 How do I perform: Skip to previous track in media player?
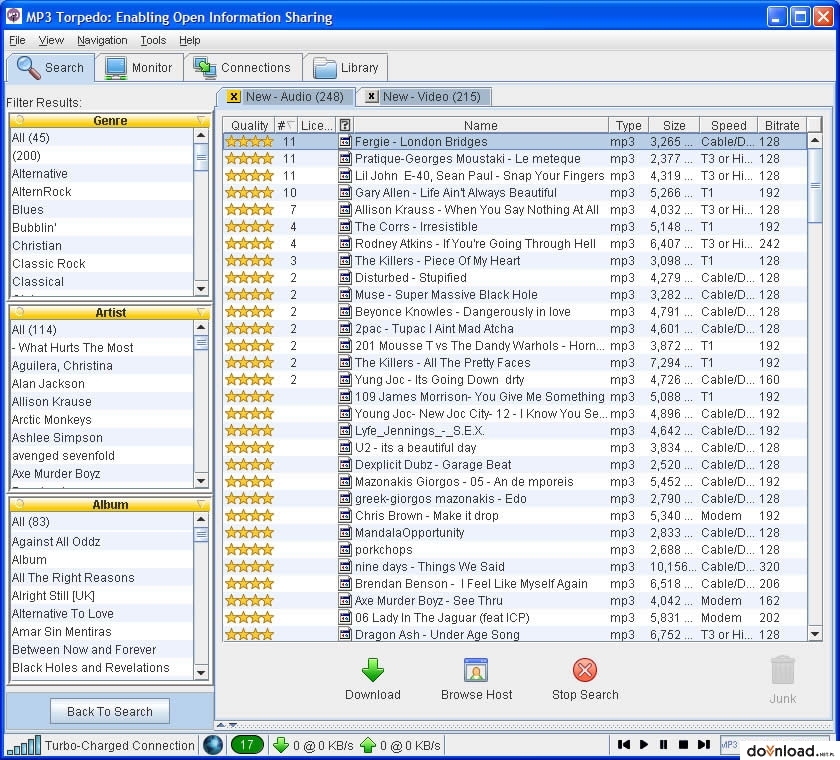click(624, 744)
